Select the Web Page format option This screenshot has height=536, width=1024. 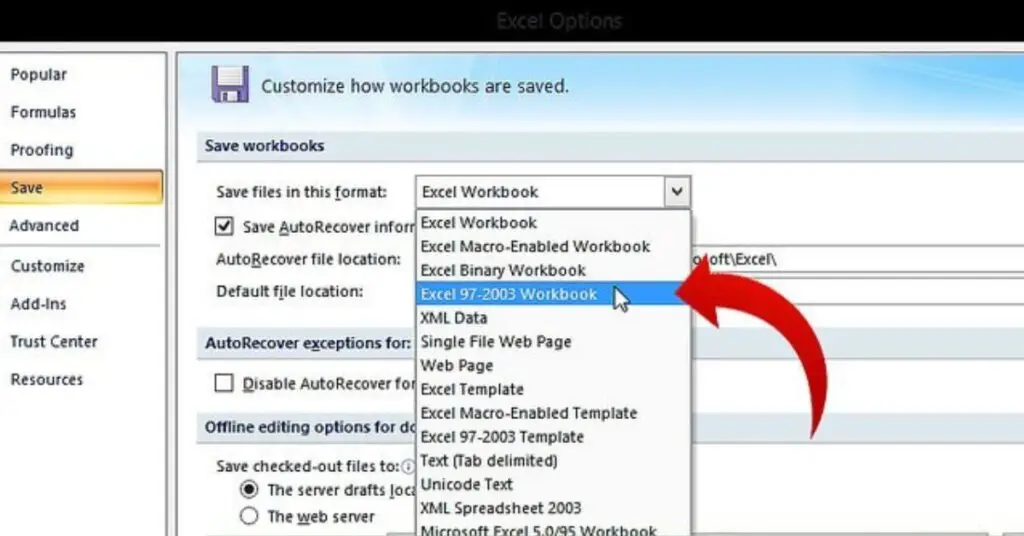pos(553,366)
